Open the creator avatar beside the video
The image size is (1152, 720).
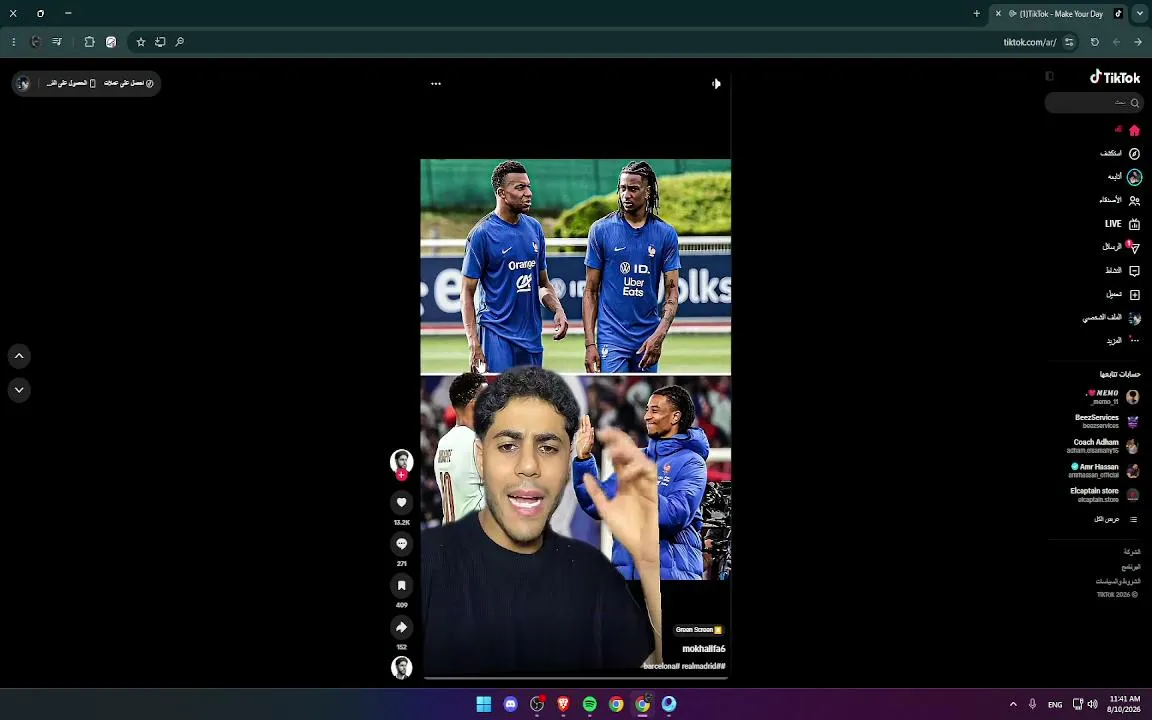401,461
